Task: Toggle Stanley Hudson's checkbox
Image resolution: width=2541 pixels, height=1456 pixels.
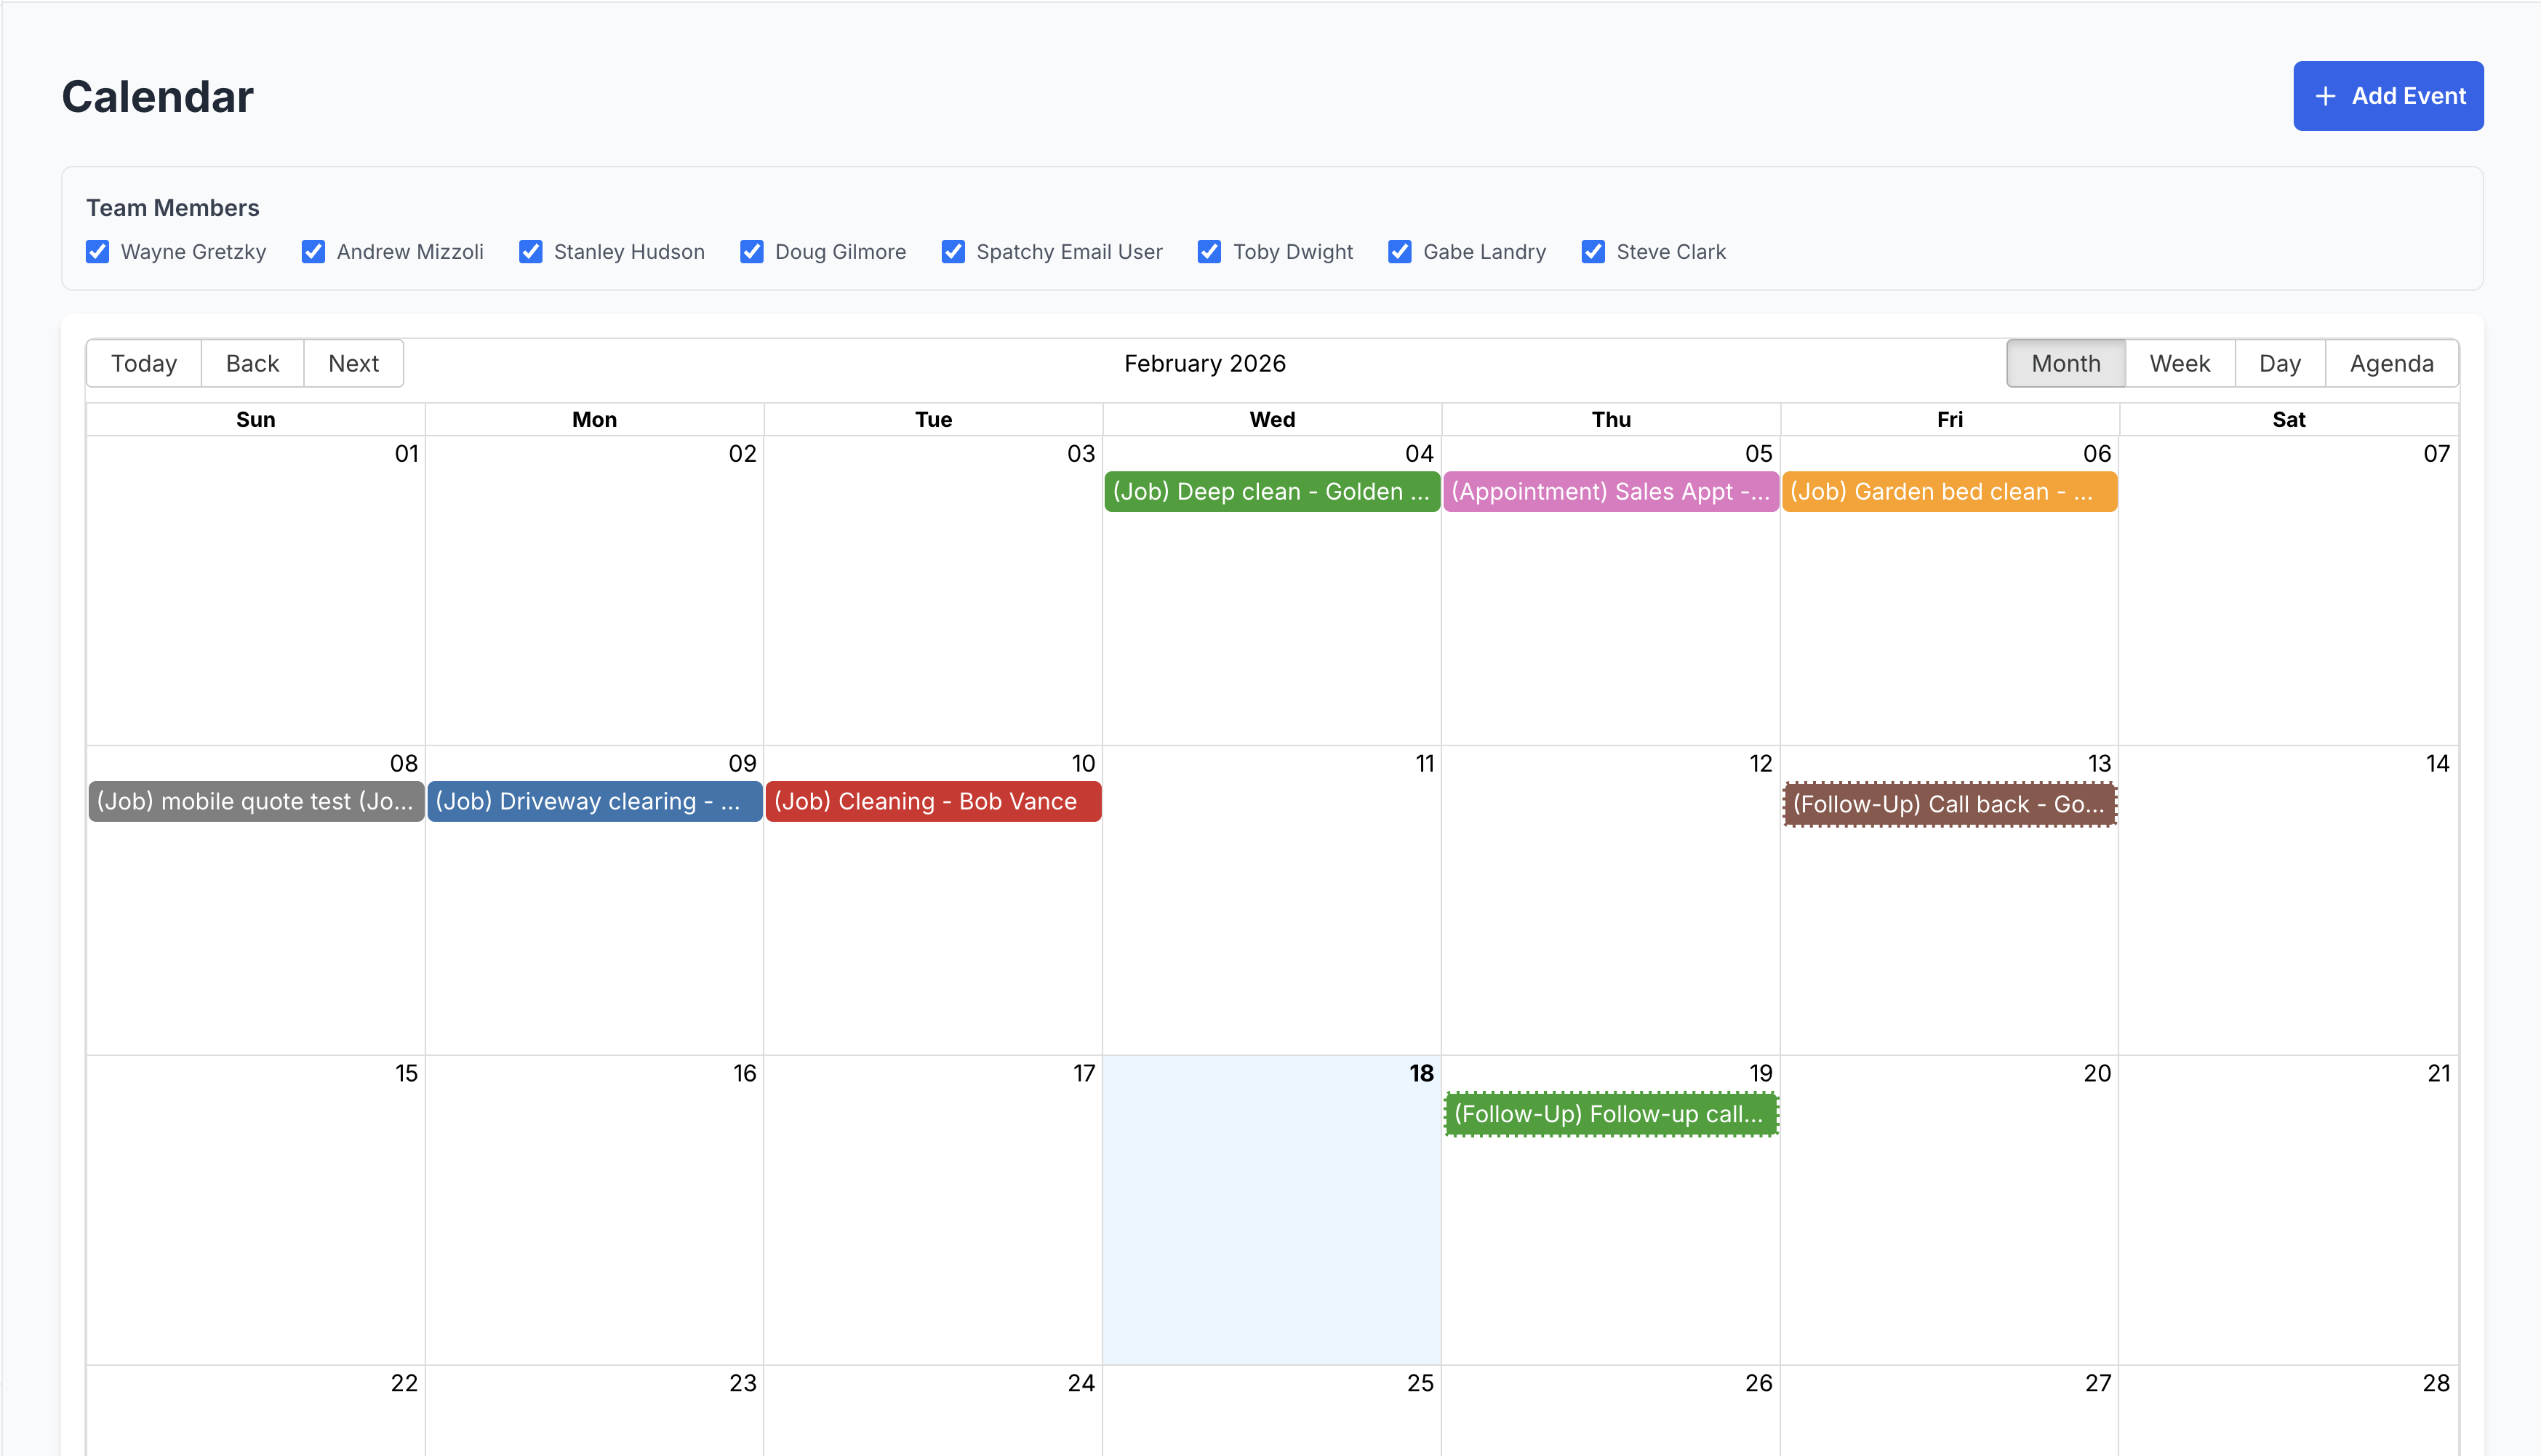Action: click(530, 251)
